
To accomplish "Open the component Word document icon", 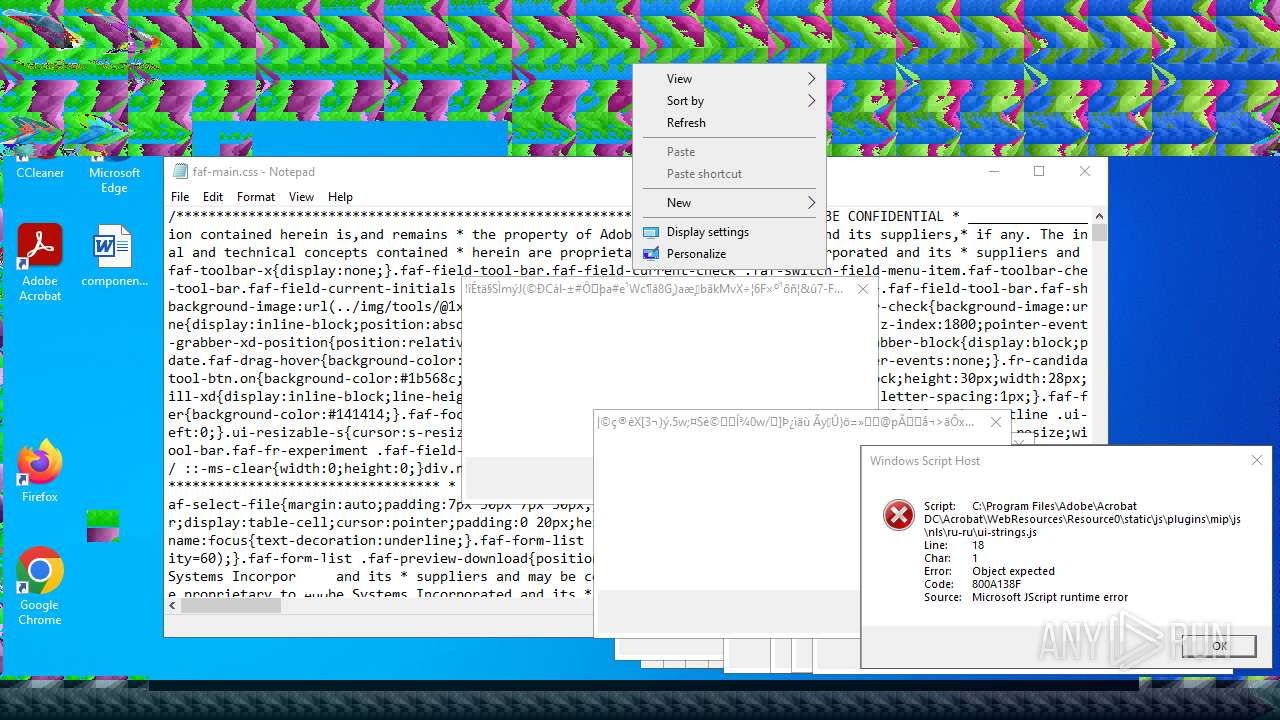I will pos(114,257).
